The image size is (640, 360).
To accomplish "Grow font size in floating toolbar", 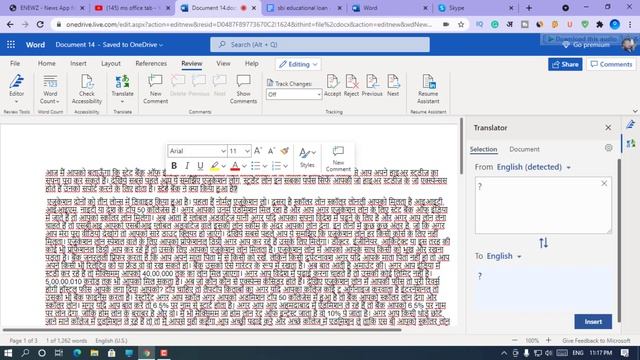I will coord(258,151).
